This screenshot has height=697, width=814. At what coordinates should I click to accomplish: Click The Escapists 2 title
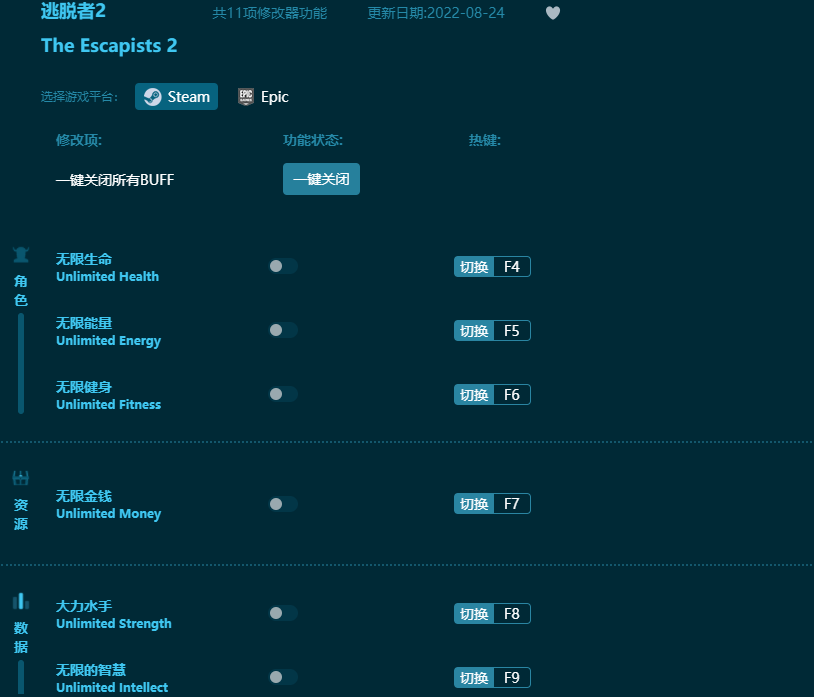(x=109, y=46)
